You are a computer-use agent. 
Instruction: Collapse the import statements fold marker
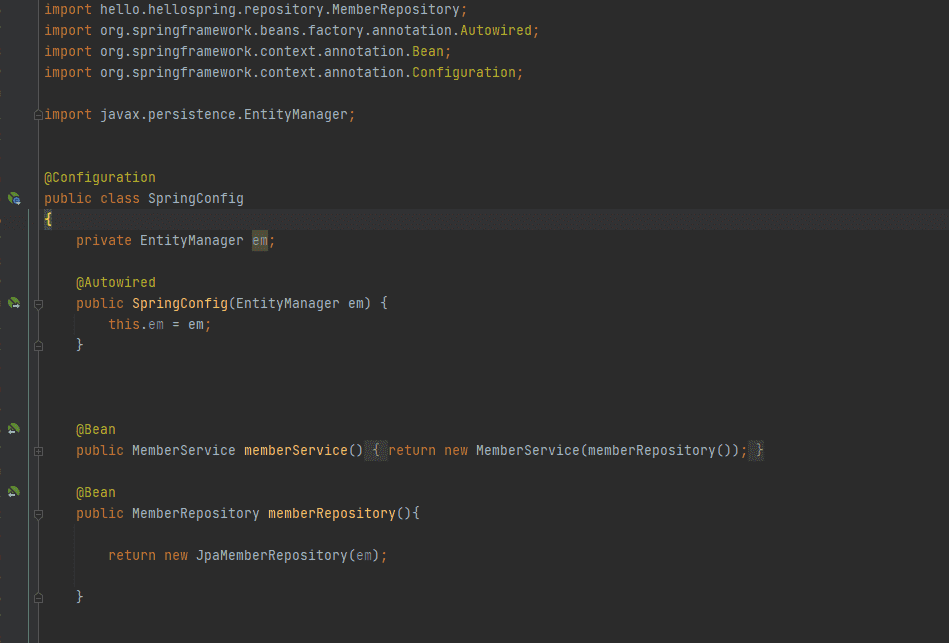click(38, 114)
